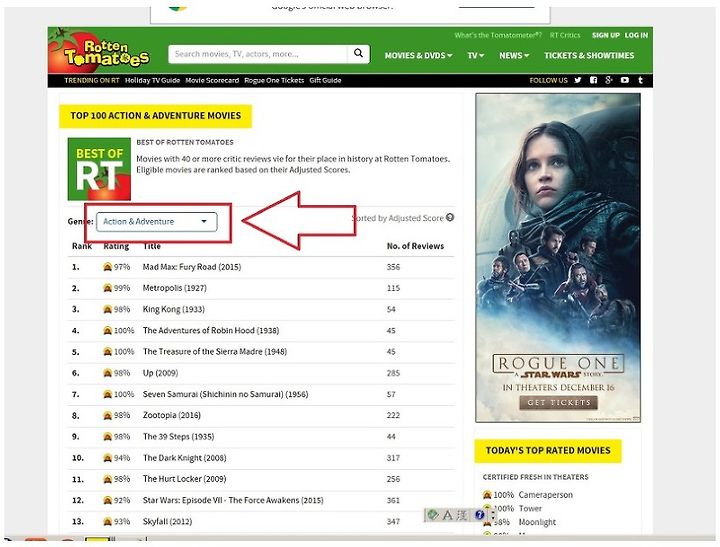Click Today's Top Rated Movies heading
Image resolution: width=720 pixels, height=547 pixels.
(x=548, y=451)
